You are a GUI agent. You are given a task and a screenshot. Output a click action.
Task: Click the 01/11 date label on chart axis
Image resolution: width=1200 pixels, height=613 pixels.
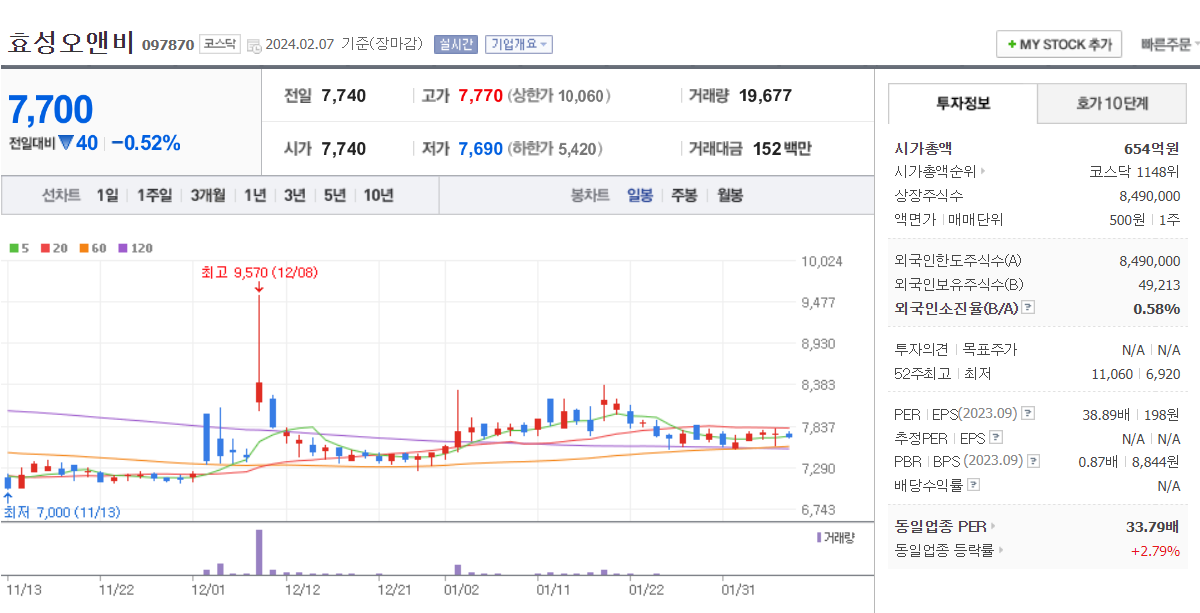[x=553, y=589]
